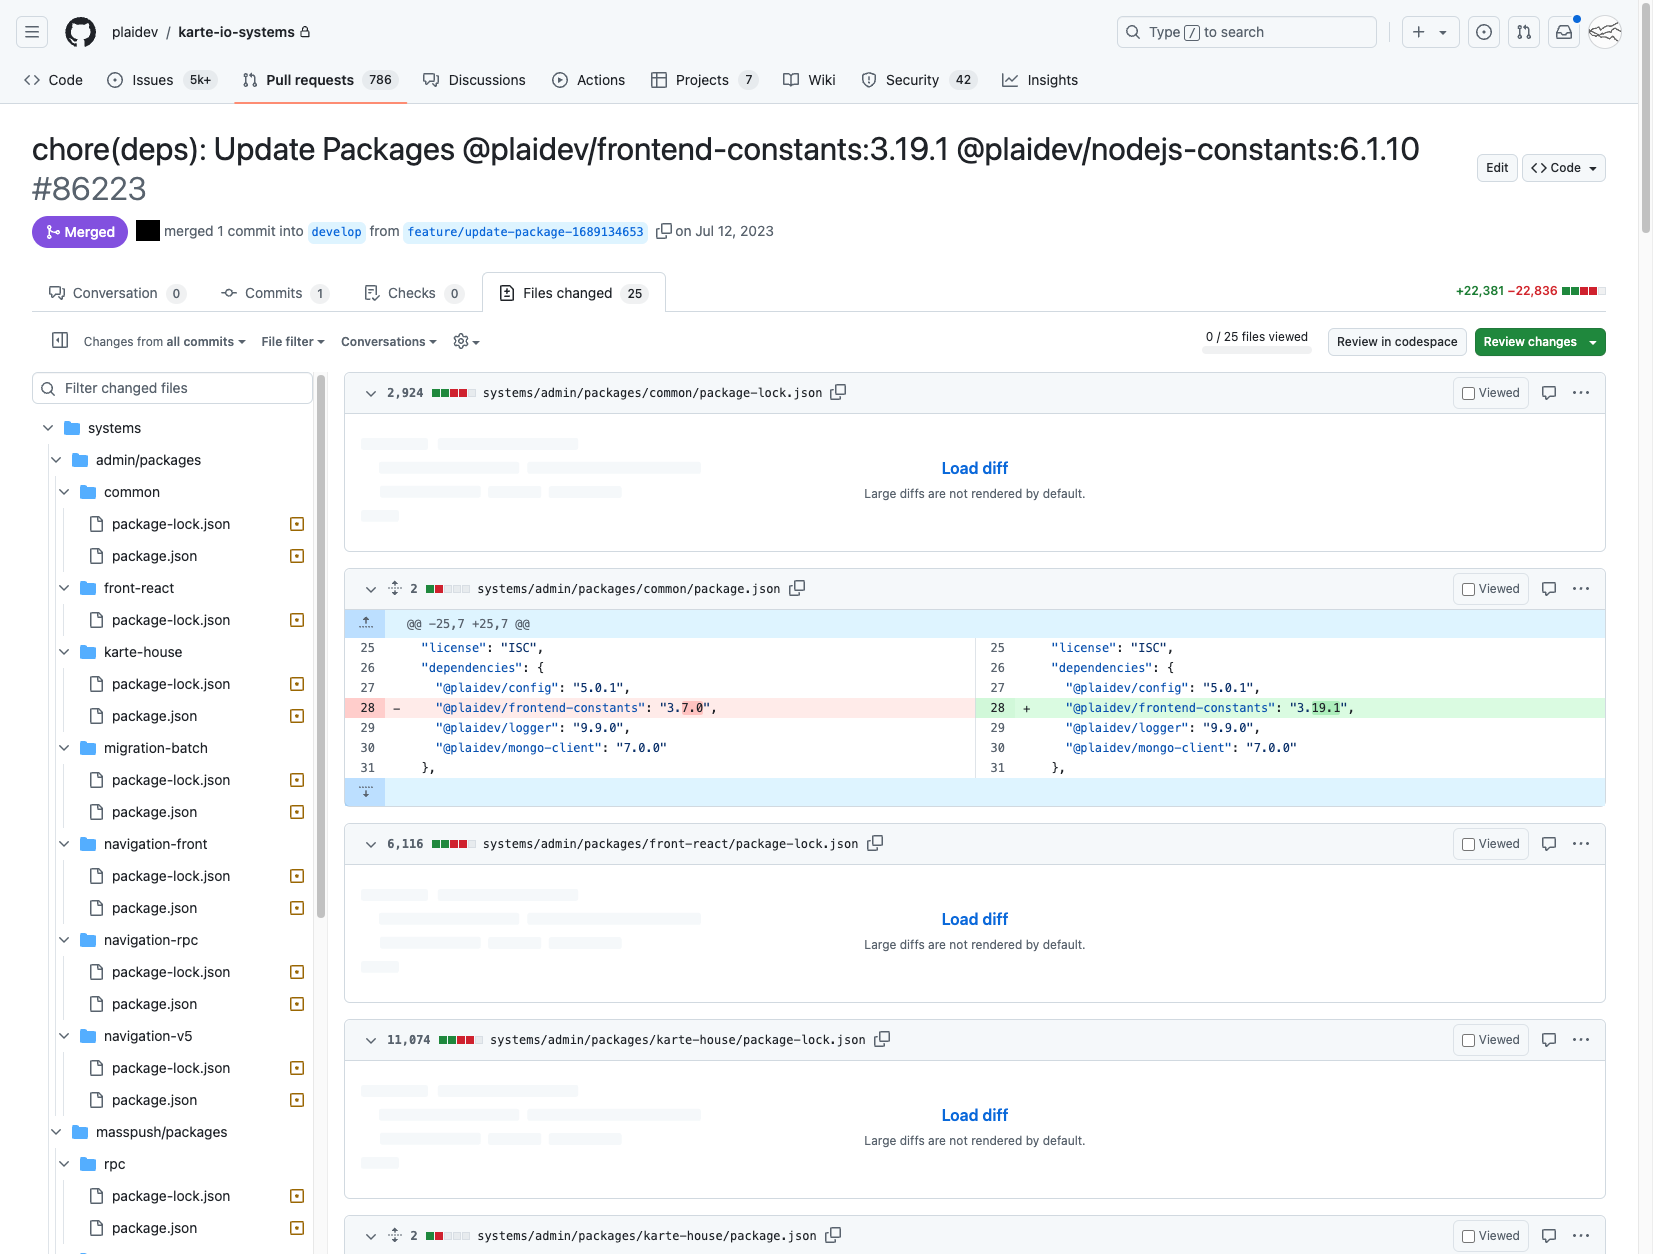Expand diff context above line 25
The image size is (1653, 1254).
pos(365,623)
